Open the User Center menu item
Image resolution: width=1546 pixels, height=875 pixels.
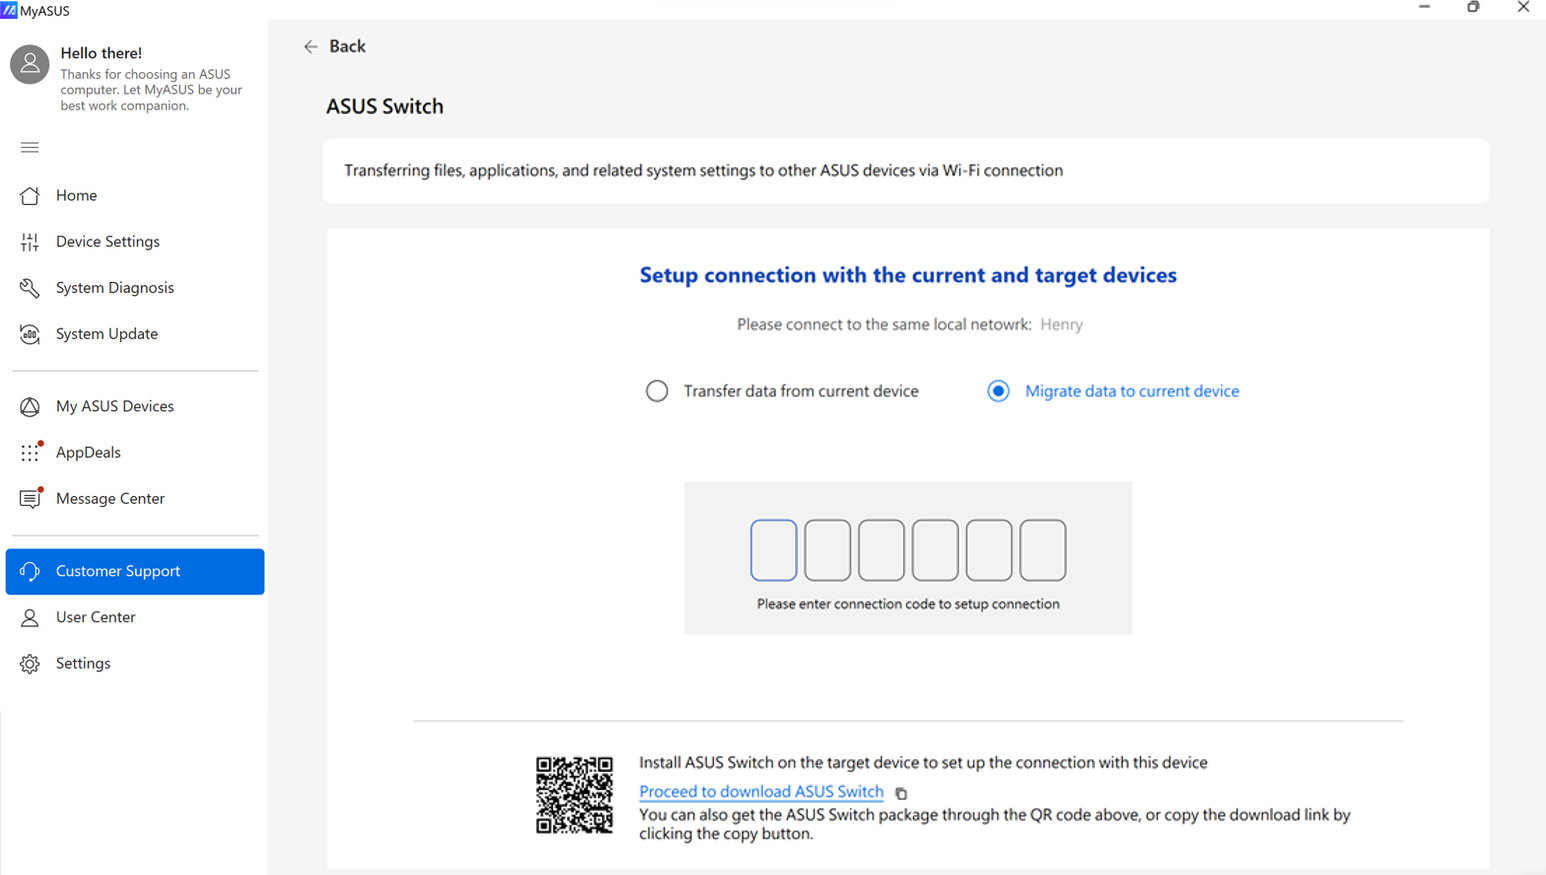(x=96, y=617)
